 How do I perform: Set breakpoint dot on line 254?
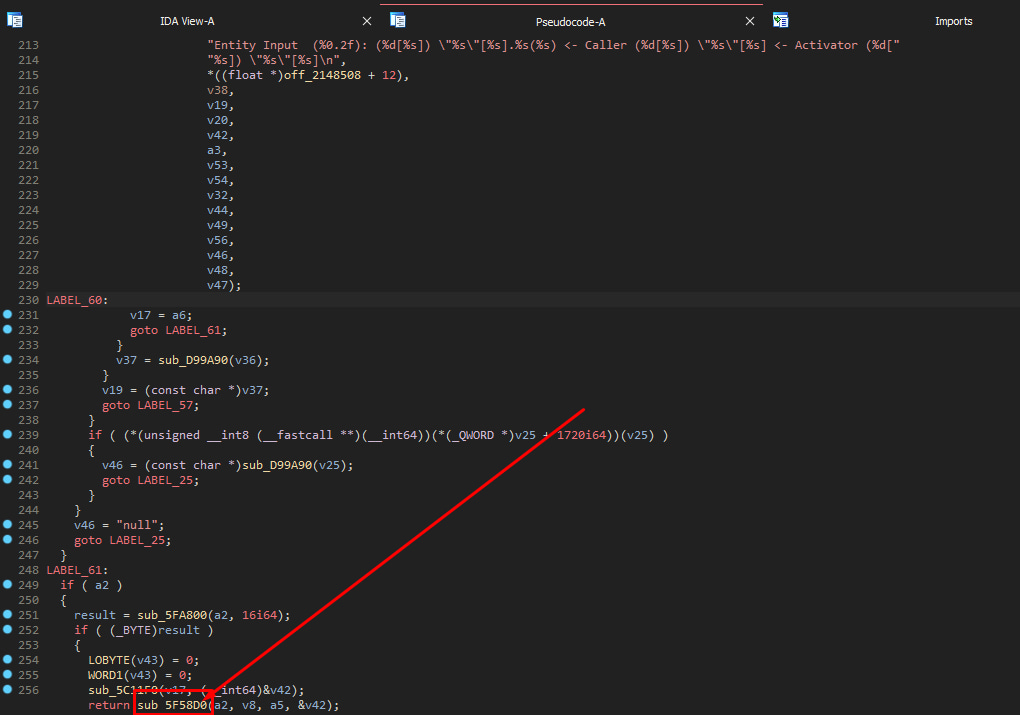pos(8,659)
